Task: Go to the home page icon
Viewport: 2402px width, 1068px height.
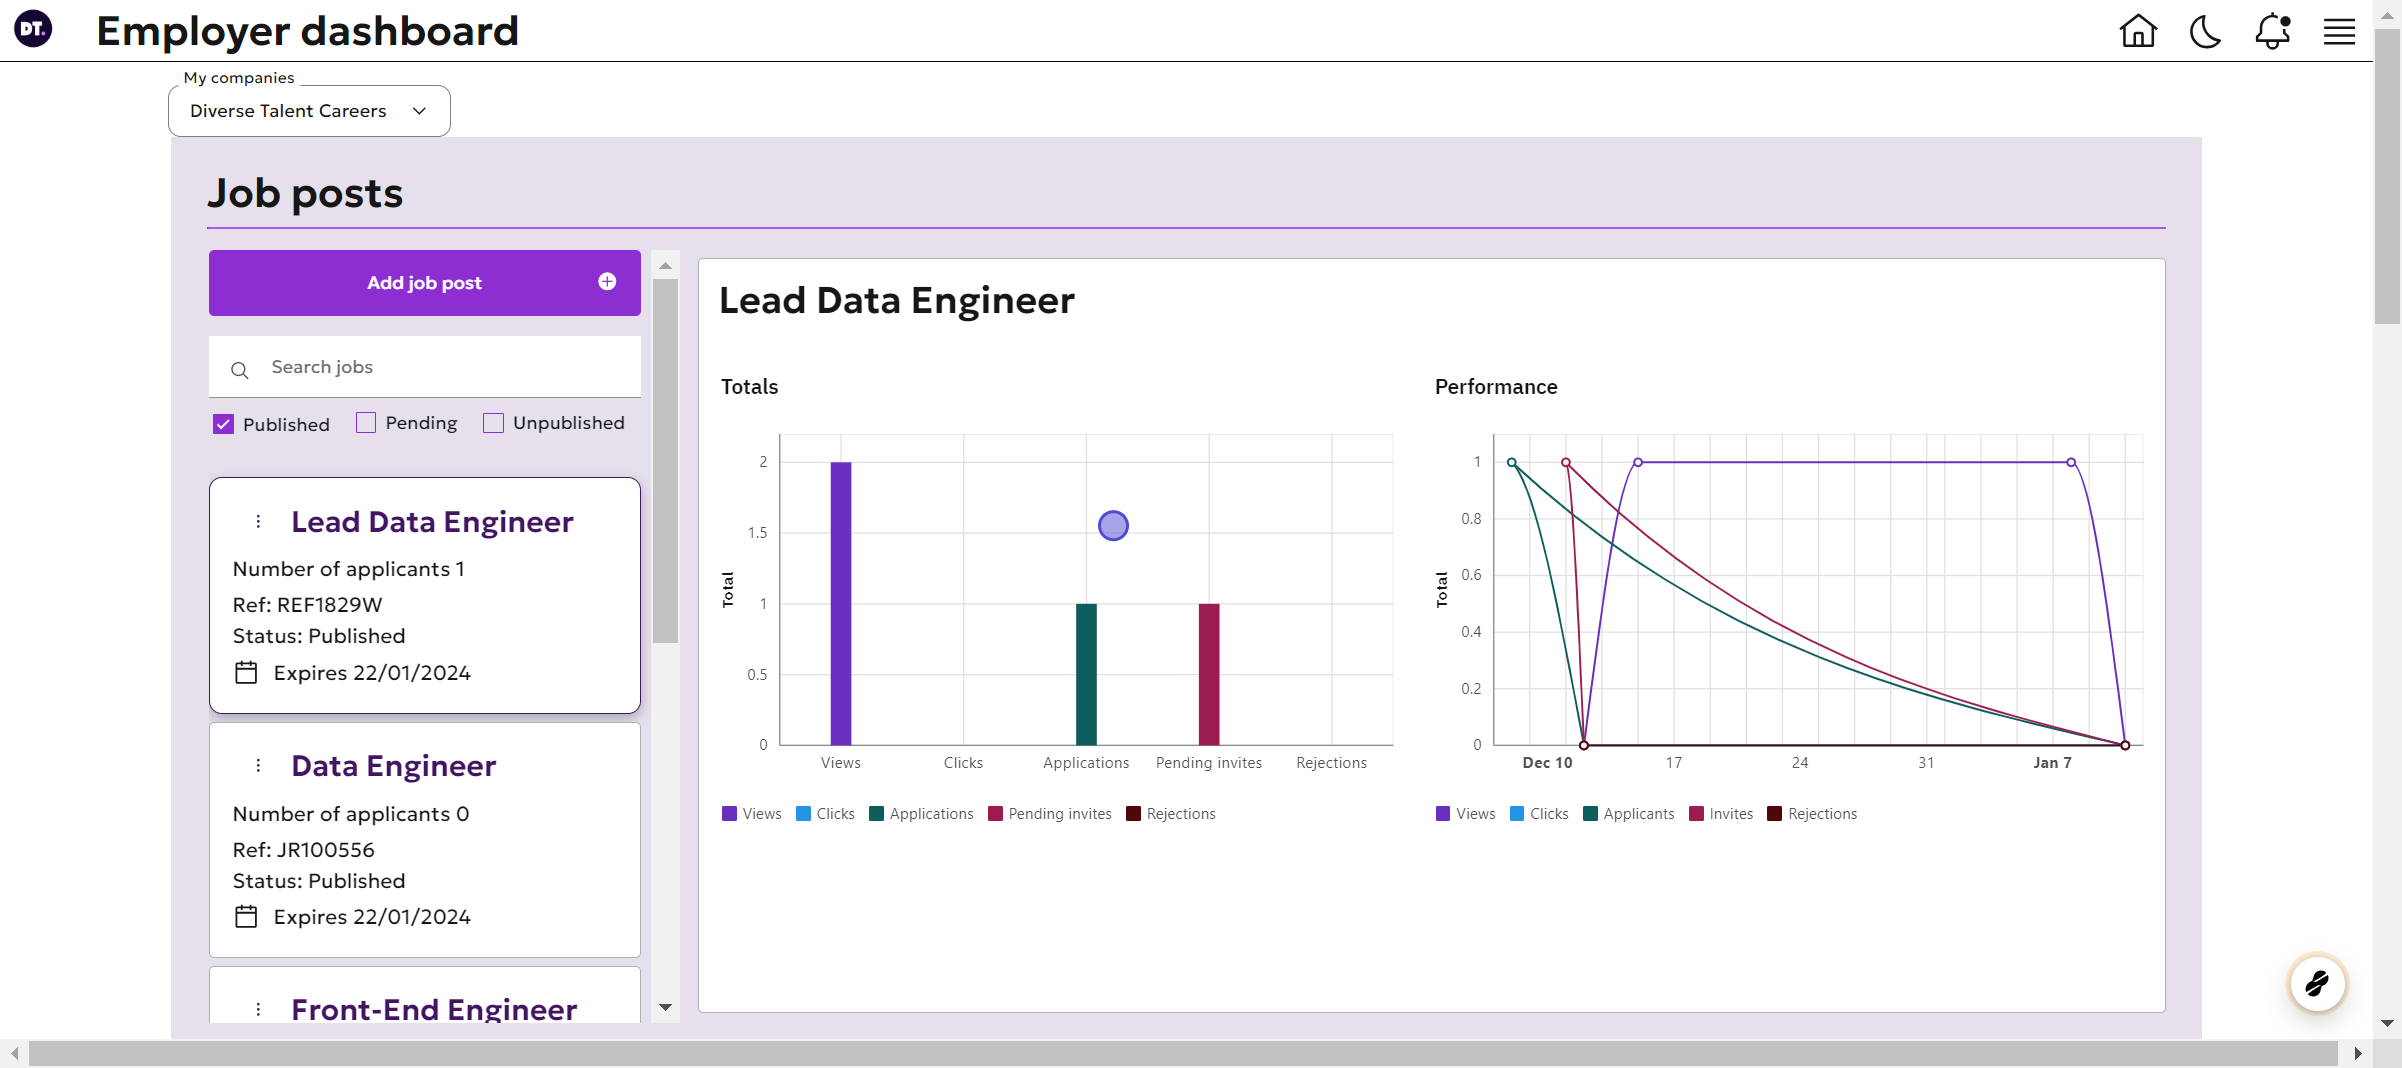Action: pos(2138,31)
